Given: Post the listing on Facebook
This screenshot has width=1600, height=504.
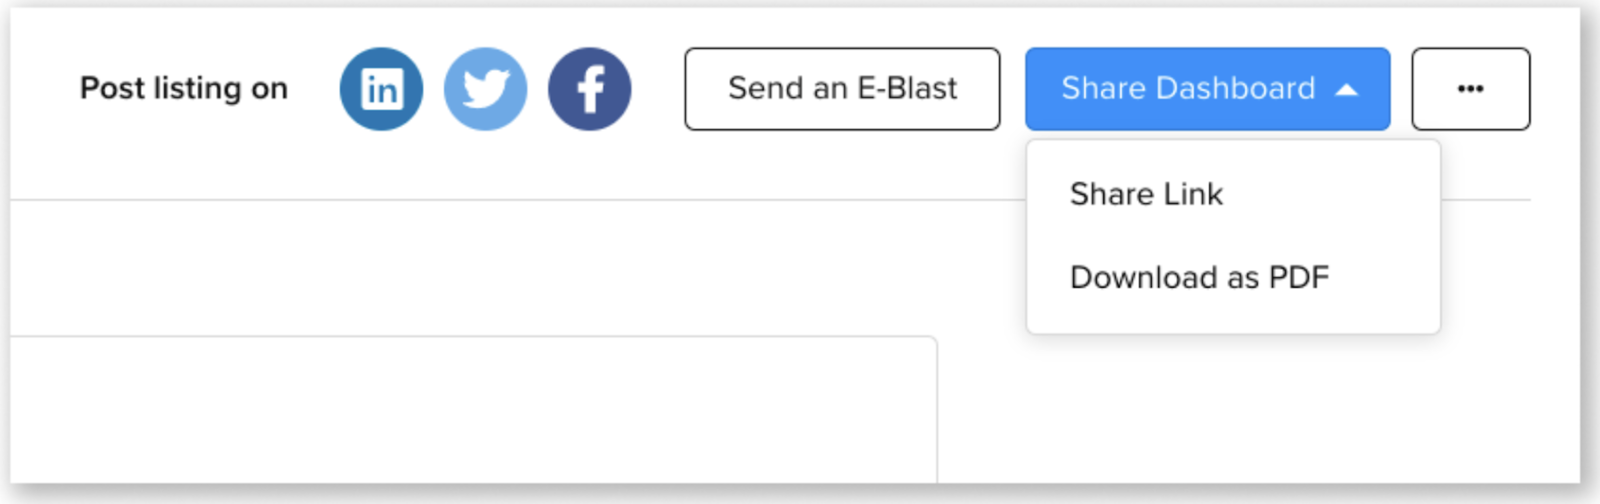Looking at the screenshot, I should point(590,89).
